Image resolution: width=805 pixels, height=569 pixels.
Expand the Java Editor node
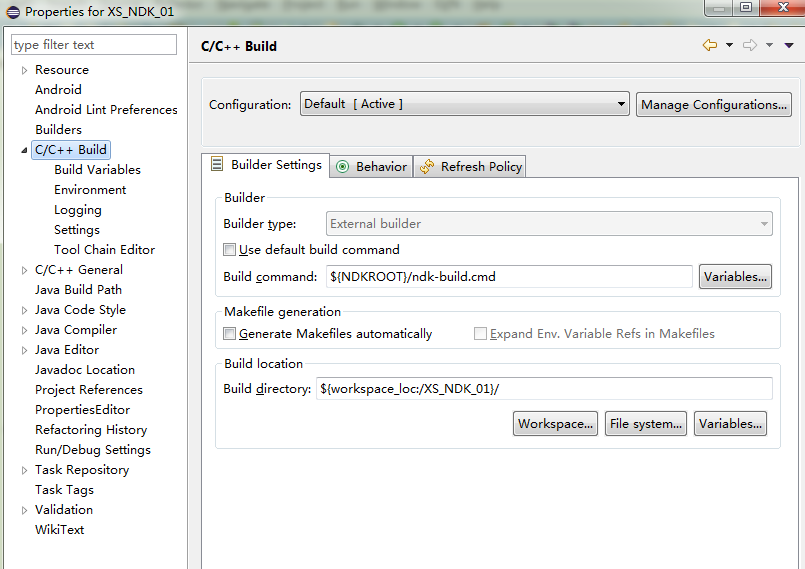pos(24,350)
